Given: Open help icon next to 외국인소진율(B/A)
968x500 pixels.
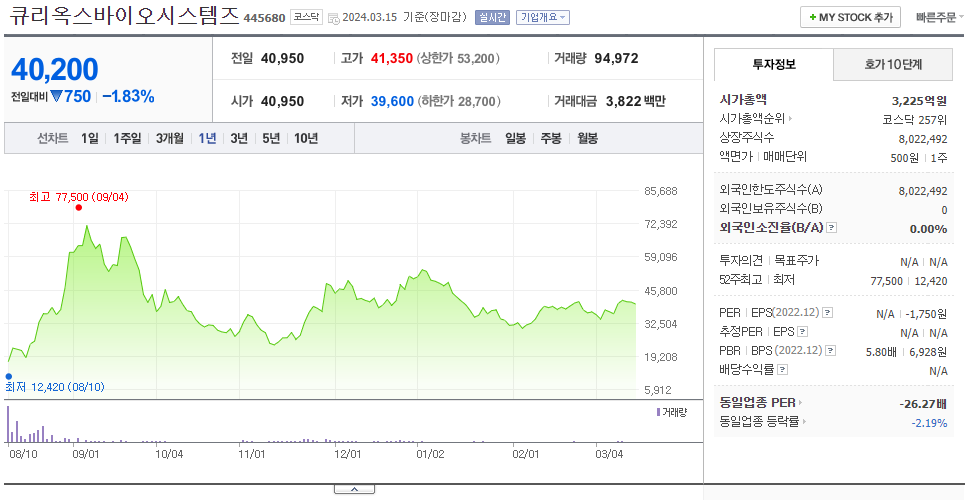Looking at the screenshot, I should click(x=832, y=228).
